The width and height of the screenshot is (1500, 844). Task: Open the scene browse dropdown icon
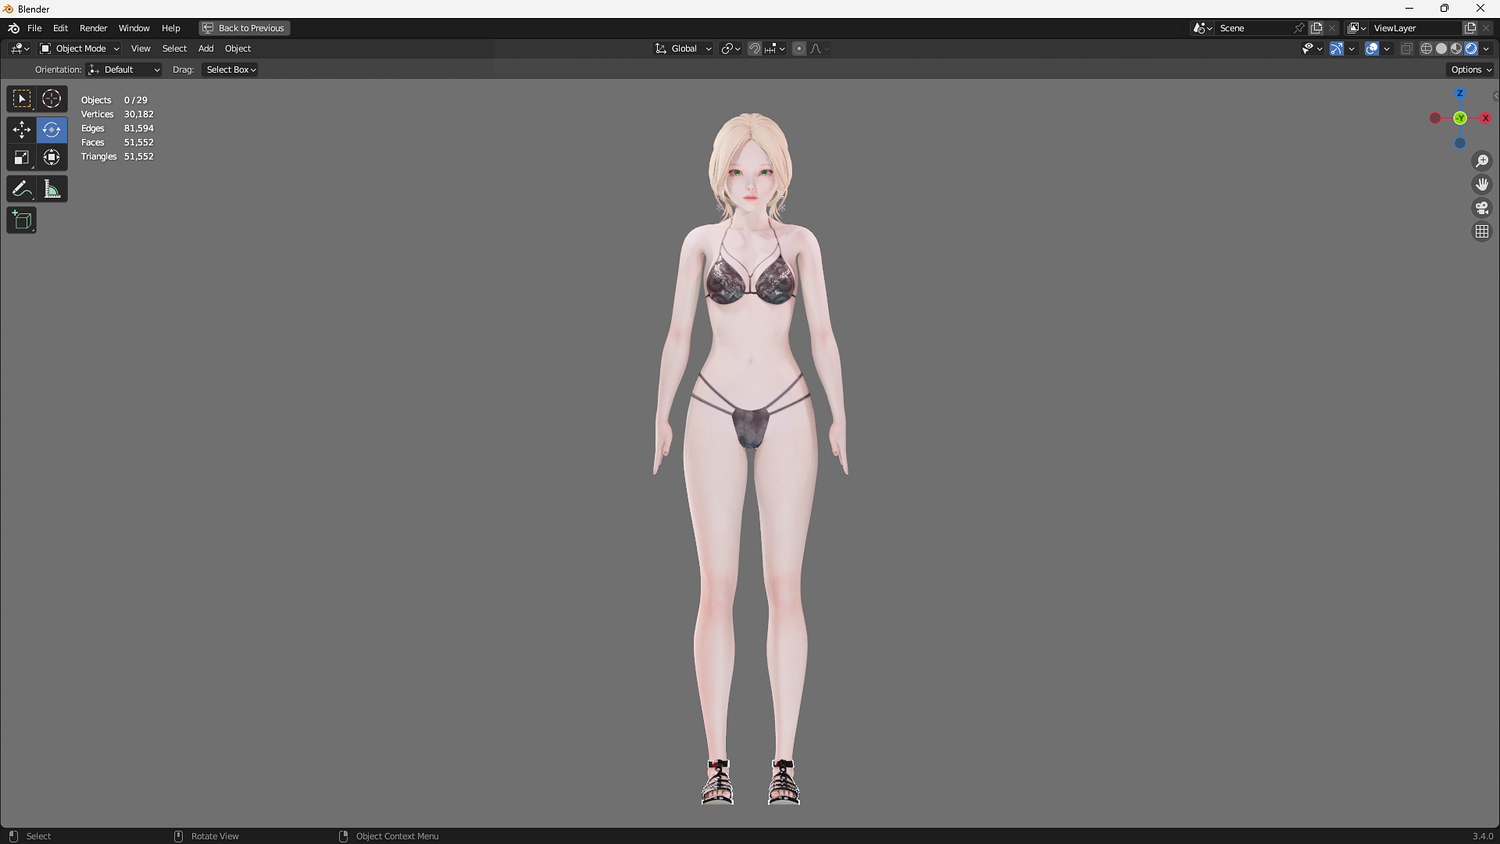point(1203,28)
